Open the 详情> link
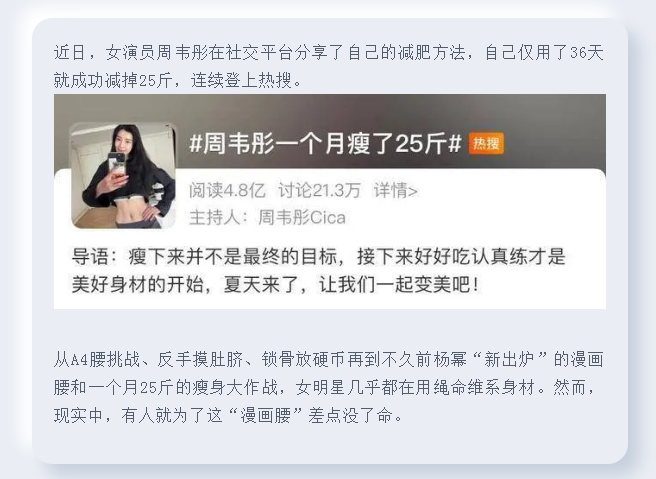 tap(395, 191)
